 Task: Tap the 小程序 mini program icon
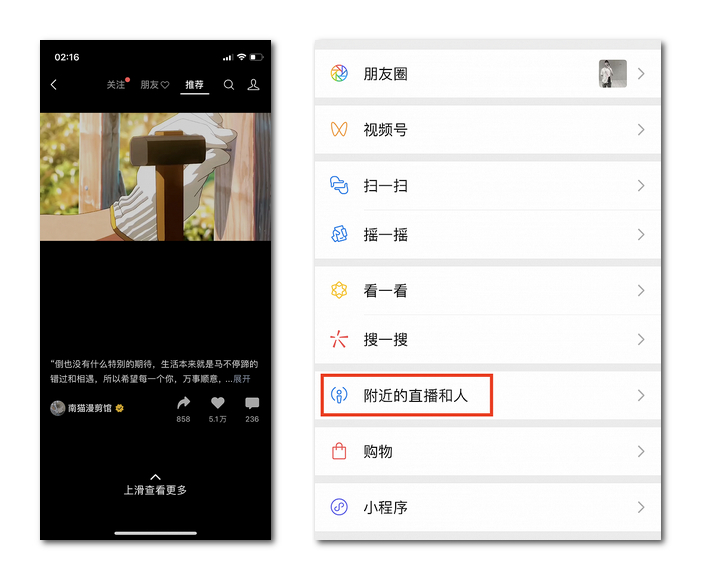click(x=339, y=507)
